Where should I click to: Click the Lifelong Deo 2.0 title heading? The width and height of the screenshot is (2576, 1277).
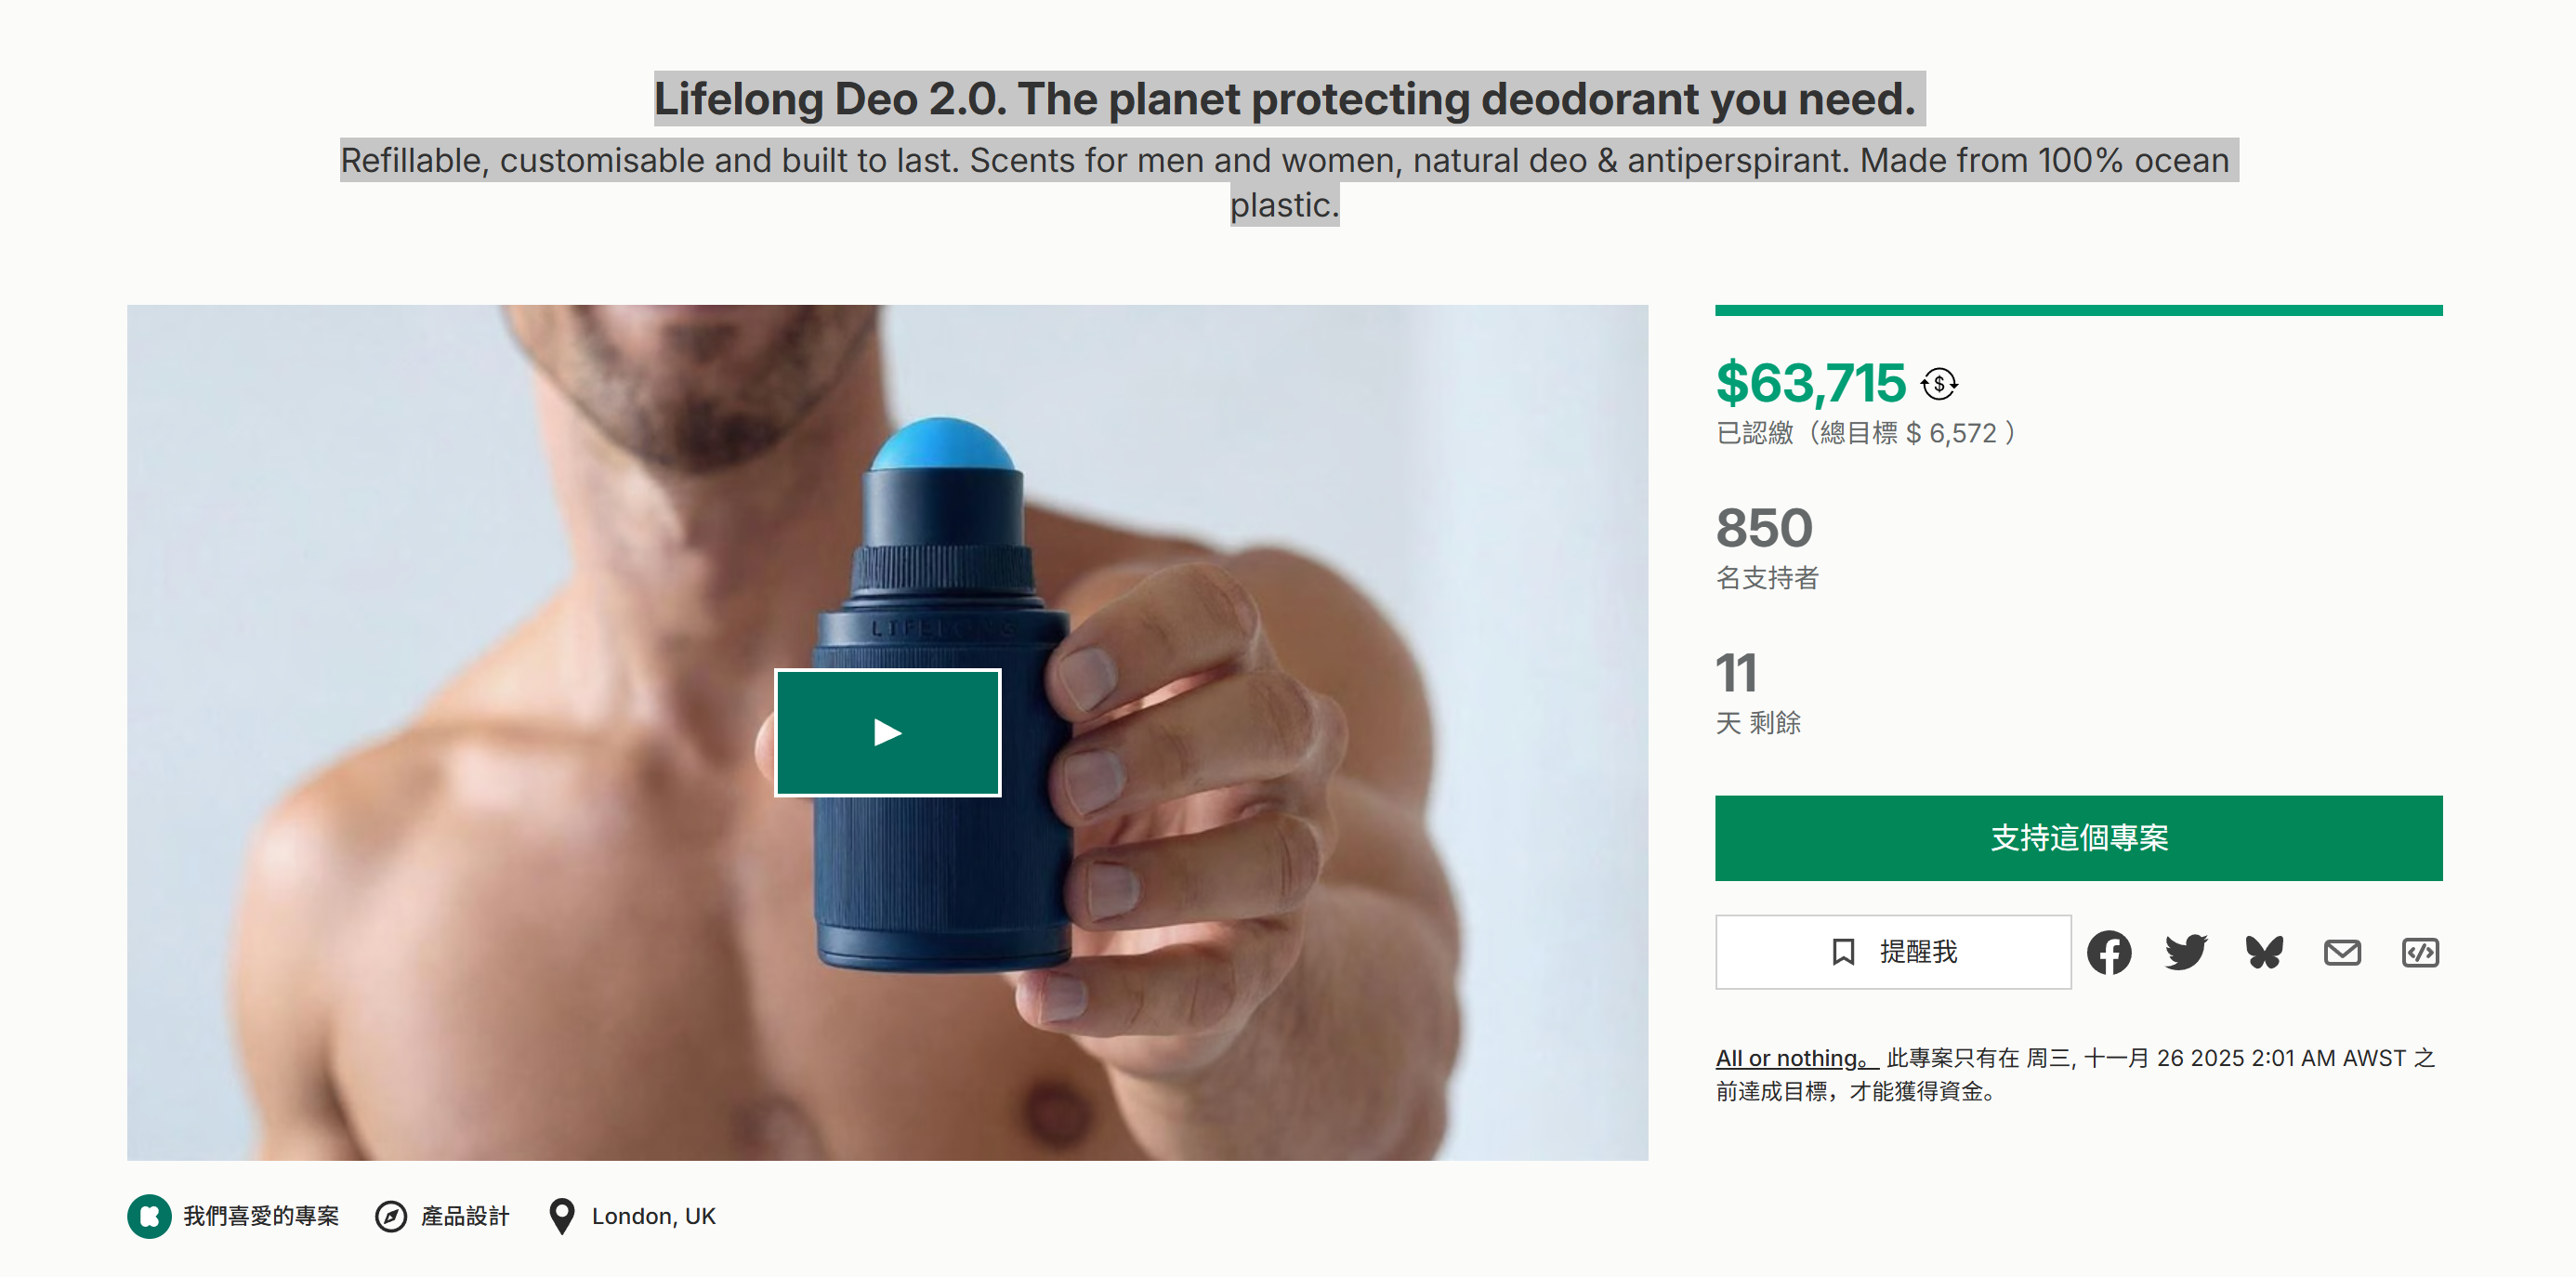coord(1285,99)
